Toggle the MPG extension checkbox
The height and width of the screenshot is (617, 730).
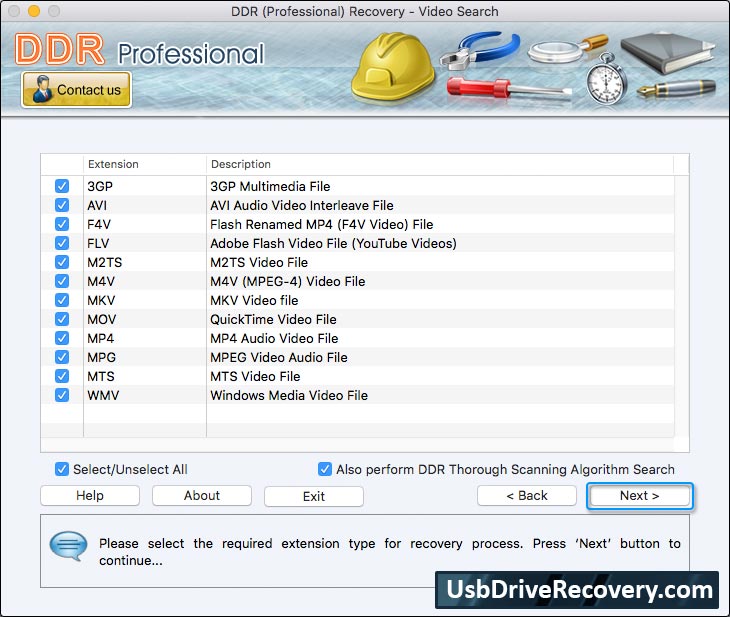click(x=62, y=357)
